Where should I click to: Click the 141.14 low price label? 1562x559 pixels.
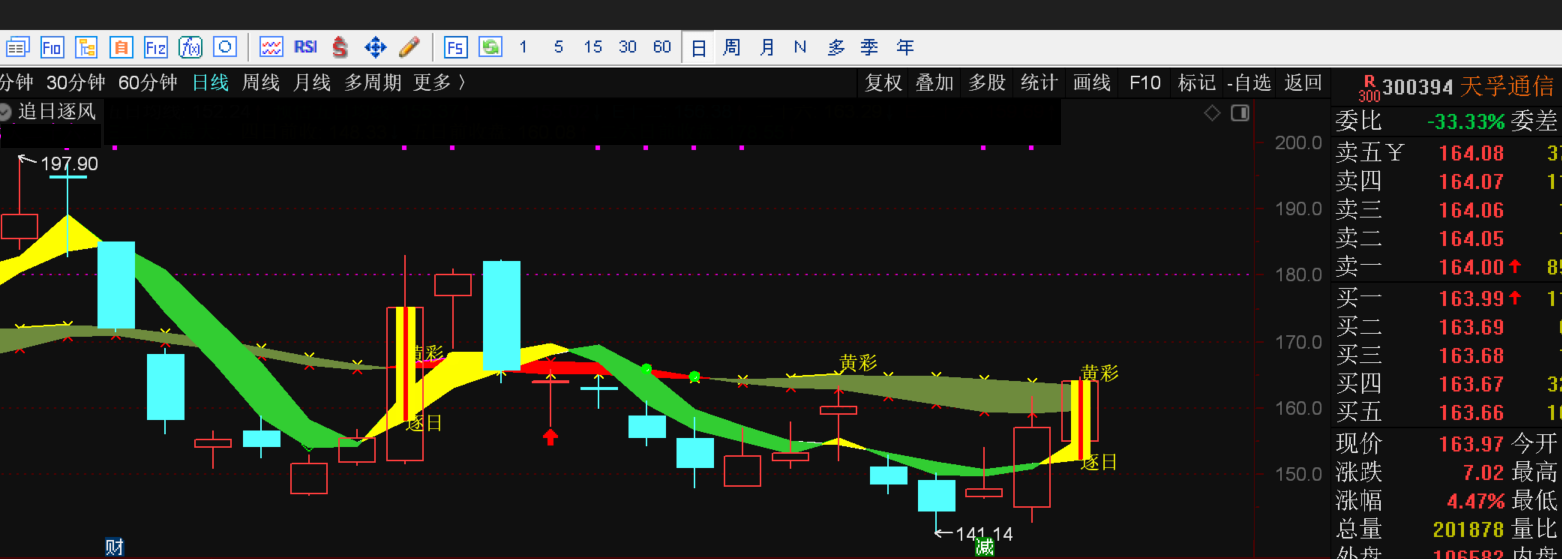[984, 534]
